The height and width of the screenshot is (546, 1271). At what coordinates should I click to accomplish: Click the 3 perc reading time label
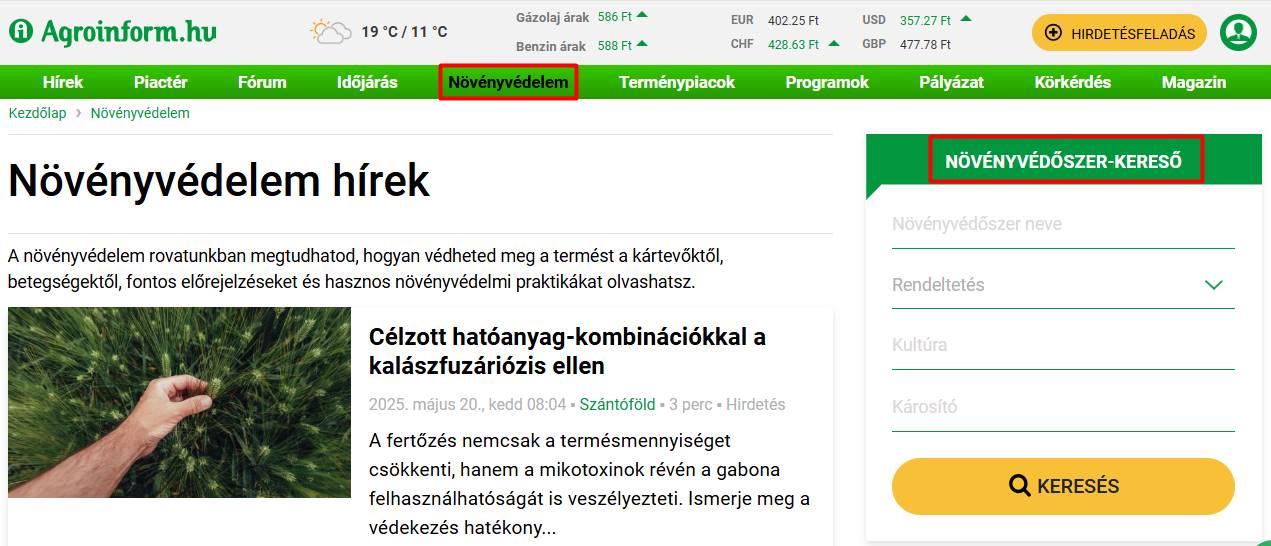tap(691, 405)
